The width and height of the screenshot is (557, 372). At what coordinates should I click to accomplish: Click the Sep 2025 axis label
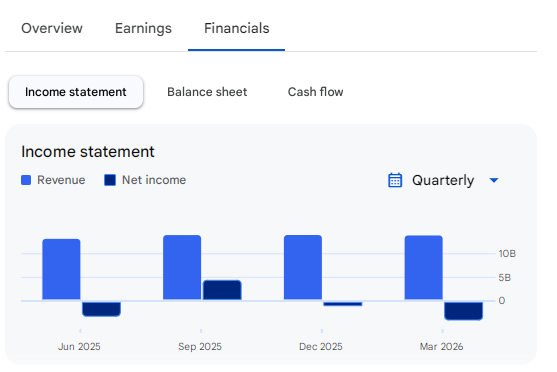point(200,347)
